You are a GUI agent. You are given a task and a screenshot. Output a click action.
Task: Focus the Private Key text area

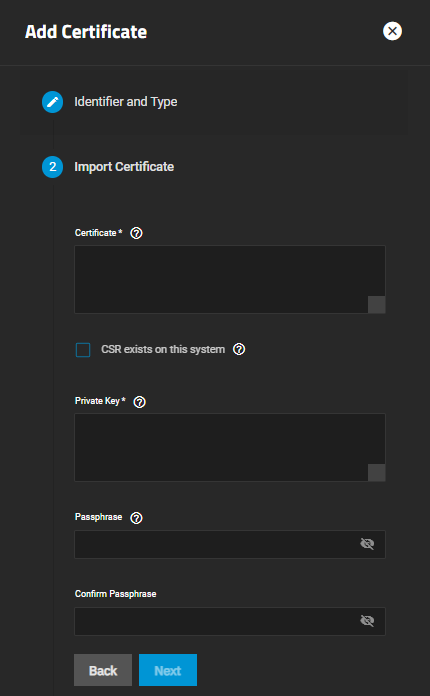coord(230,447)
